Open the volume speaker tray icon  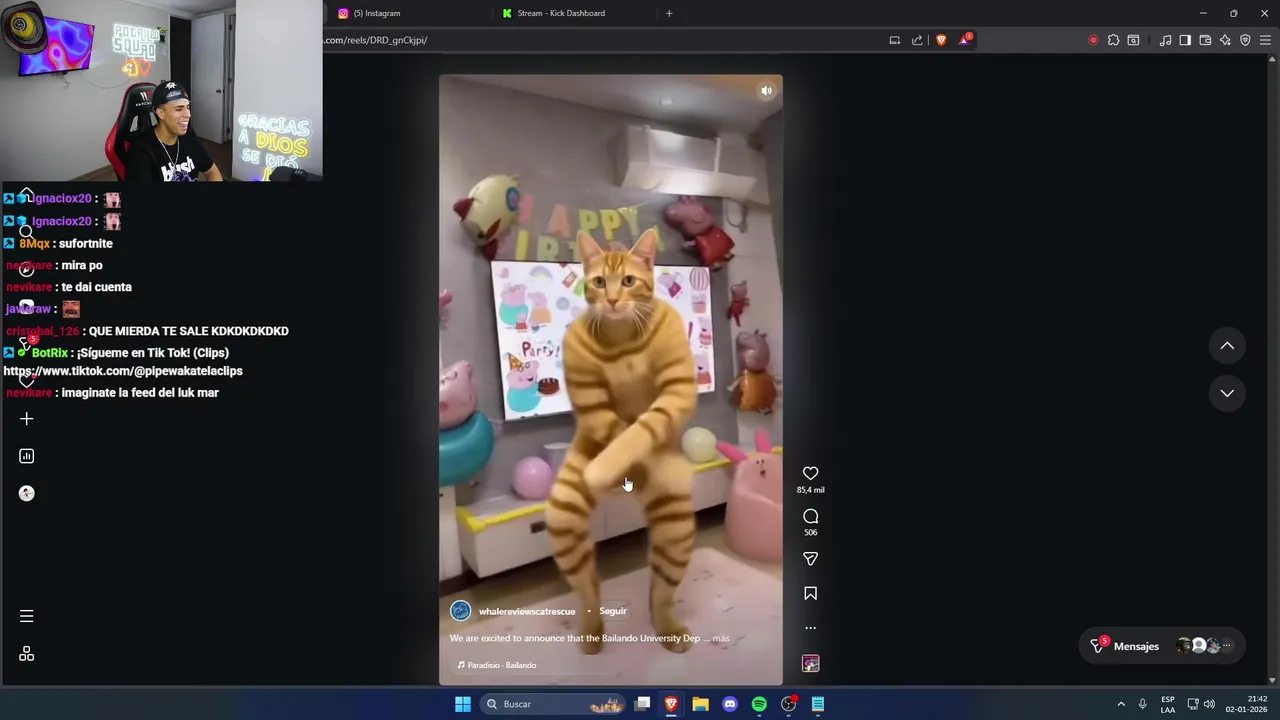(x=1209, y=704)
